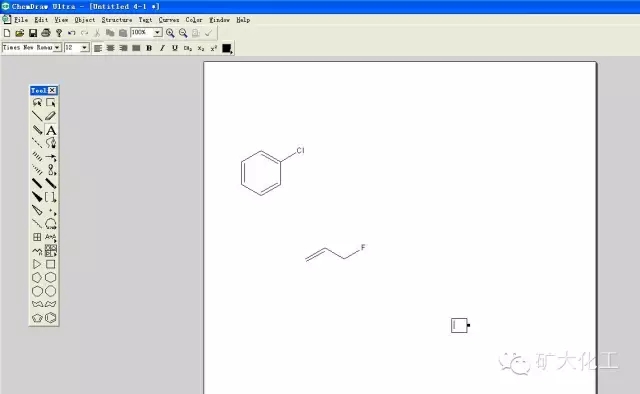The width and height of the screenshot is (640, 394).
Task: Toggle Italic text formatting
Action: [x=162, y=48]
